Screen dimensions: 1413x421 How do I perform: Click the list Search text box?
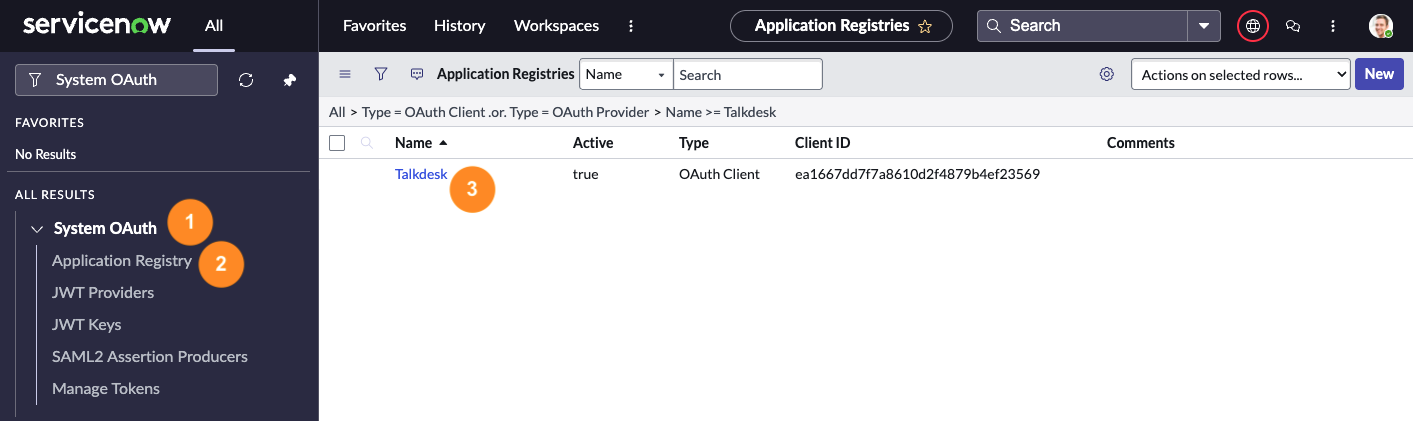pos(748,74)
